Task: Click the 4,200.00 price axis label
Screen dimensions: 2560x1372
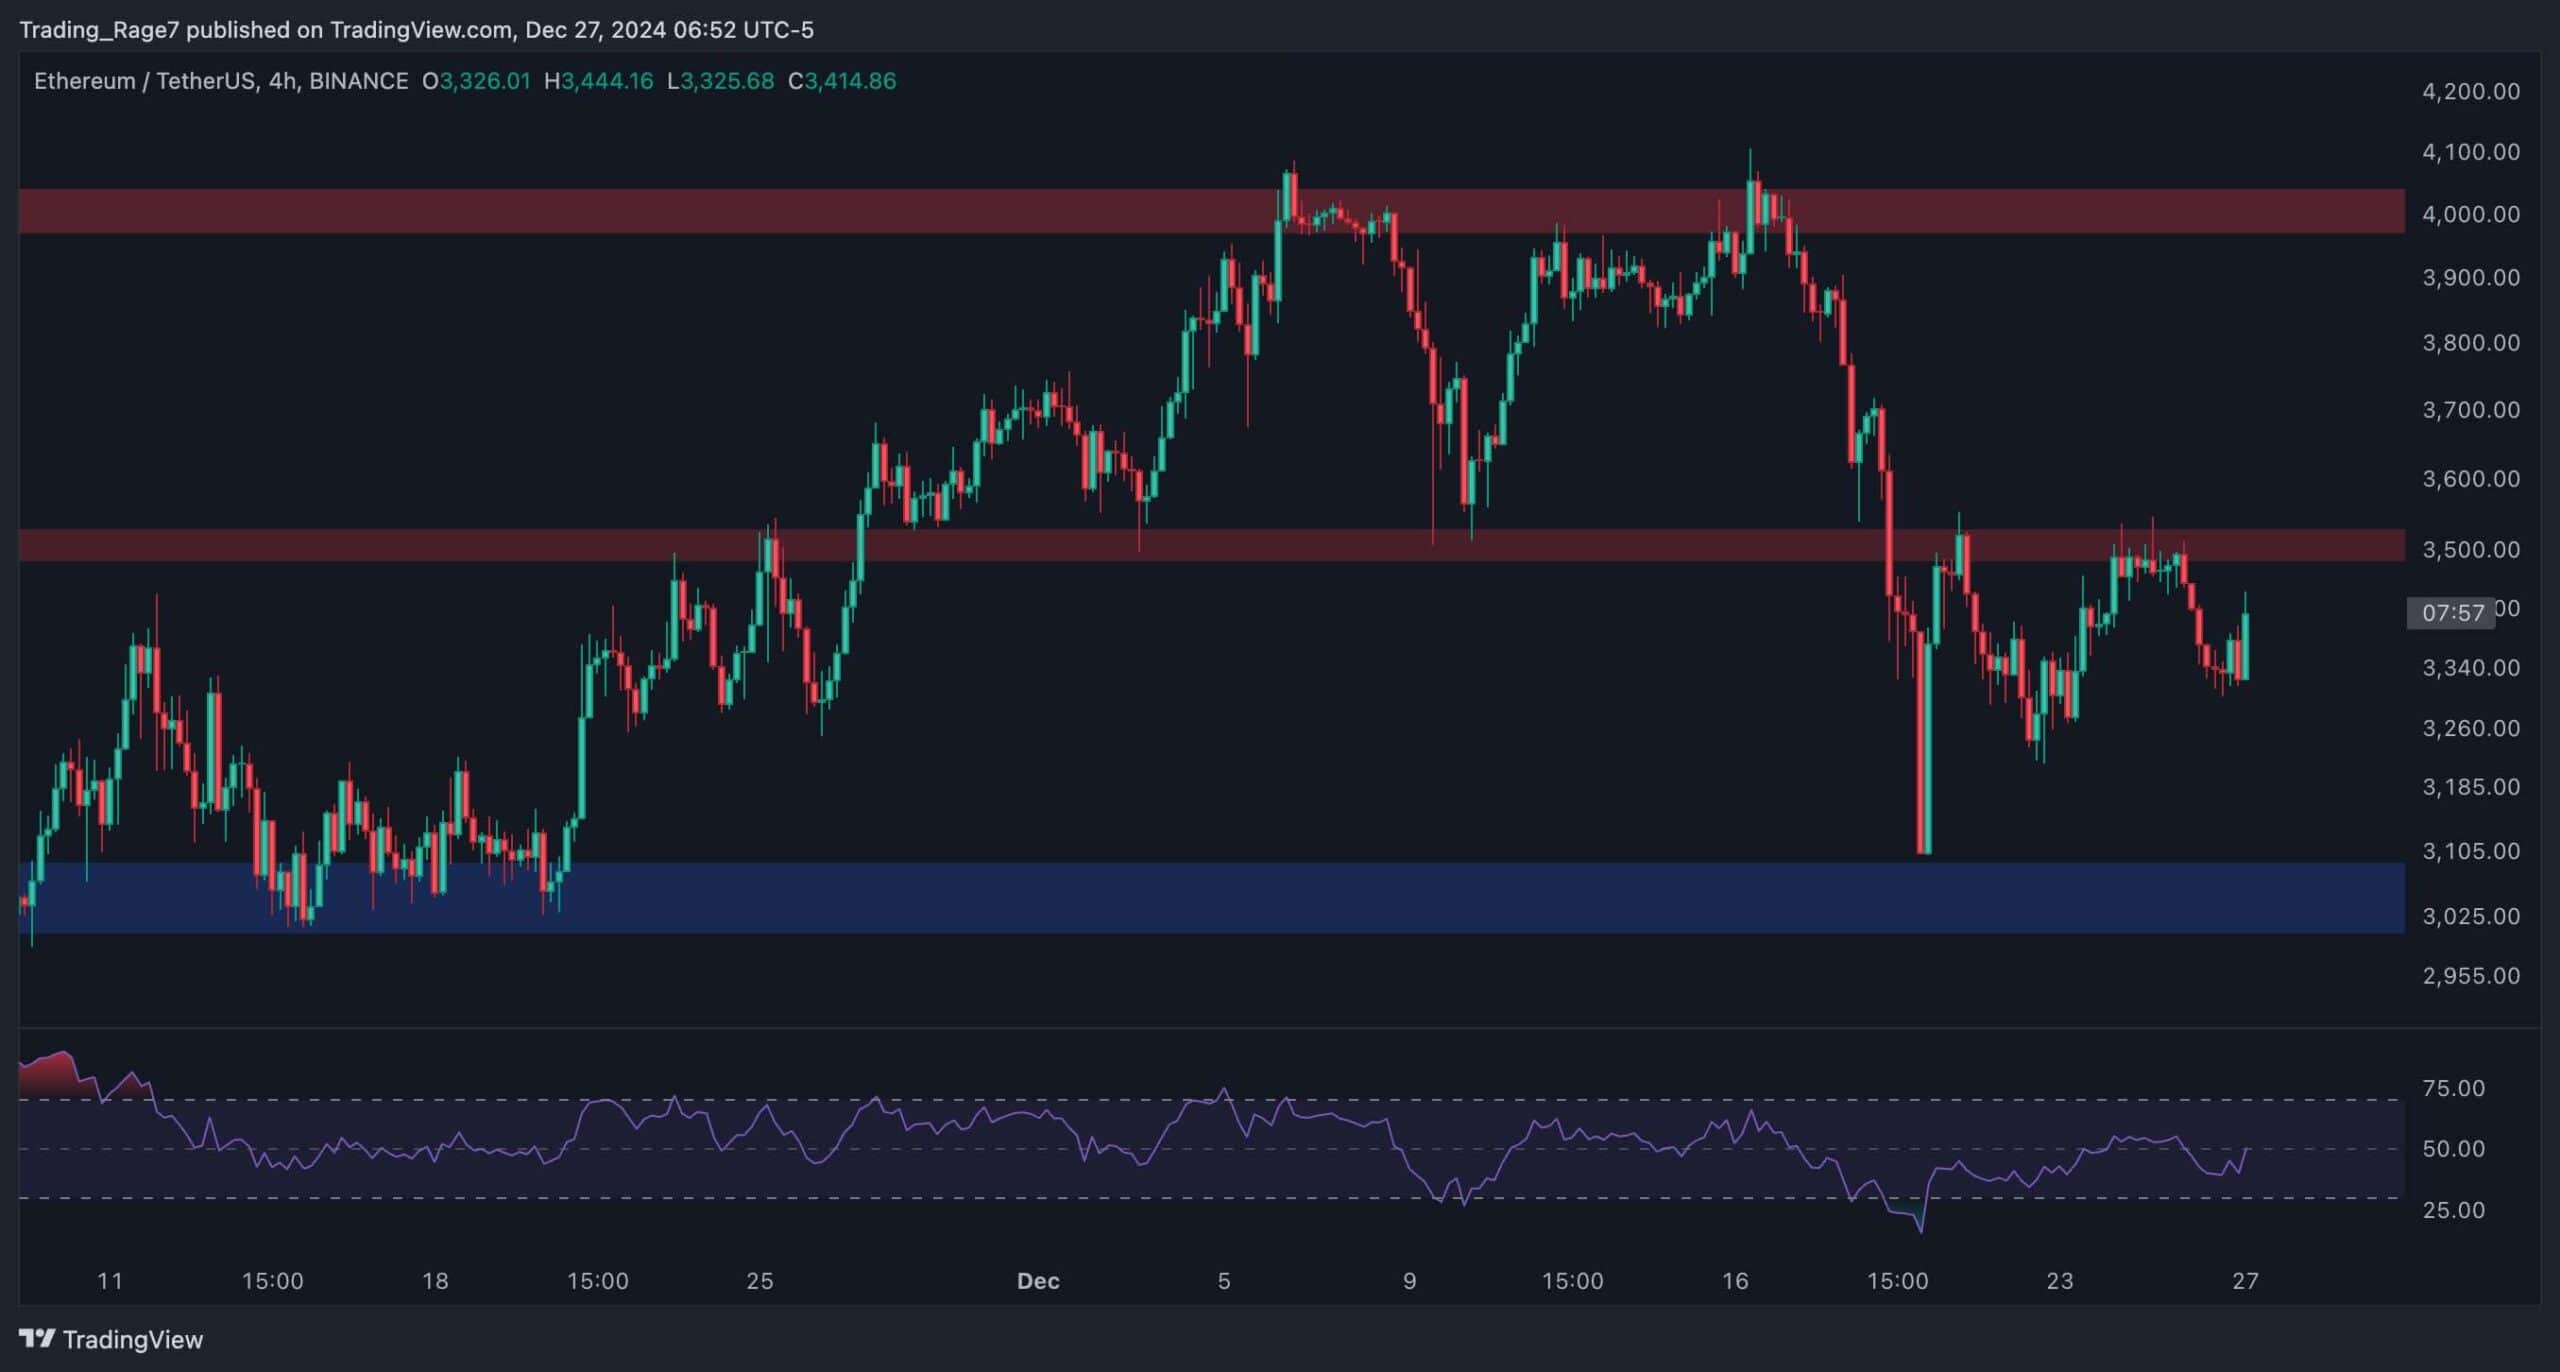Action: [x=2470, y=91]
